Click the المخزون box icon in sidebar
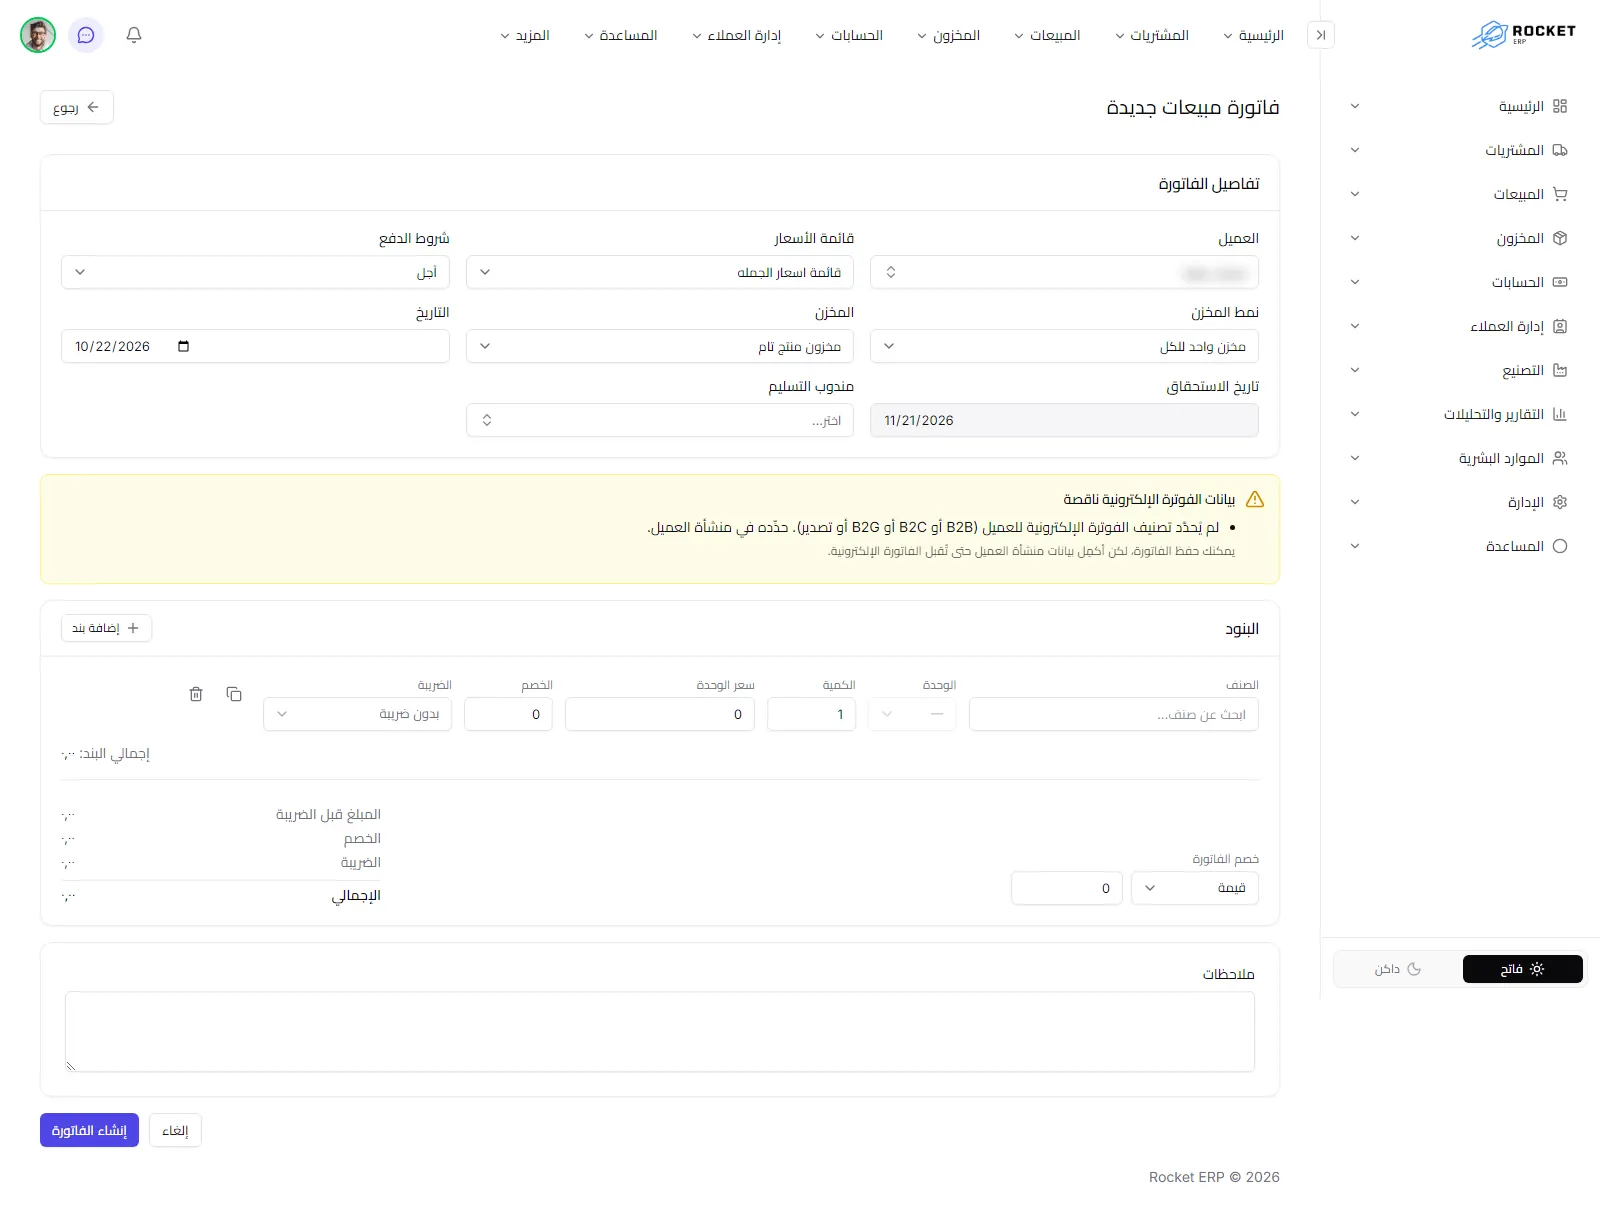 coord(1560,238)
